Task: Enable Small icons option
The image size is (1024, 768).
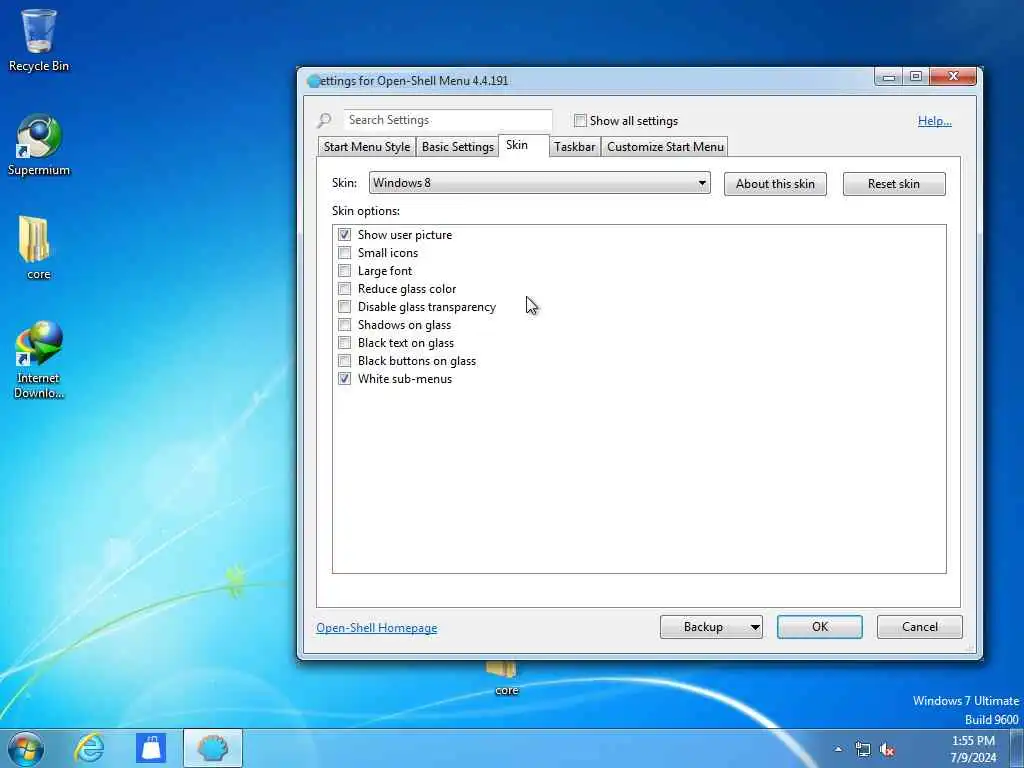Action: pyautogui.click(x=345, y=253)
